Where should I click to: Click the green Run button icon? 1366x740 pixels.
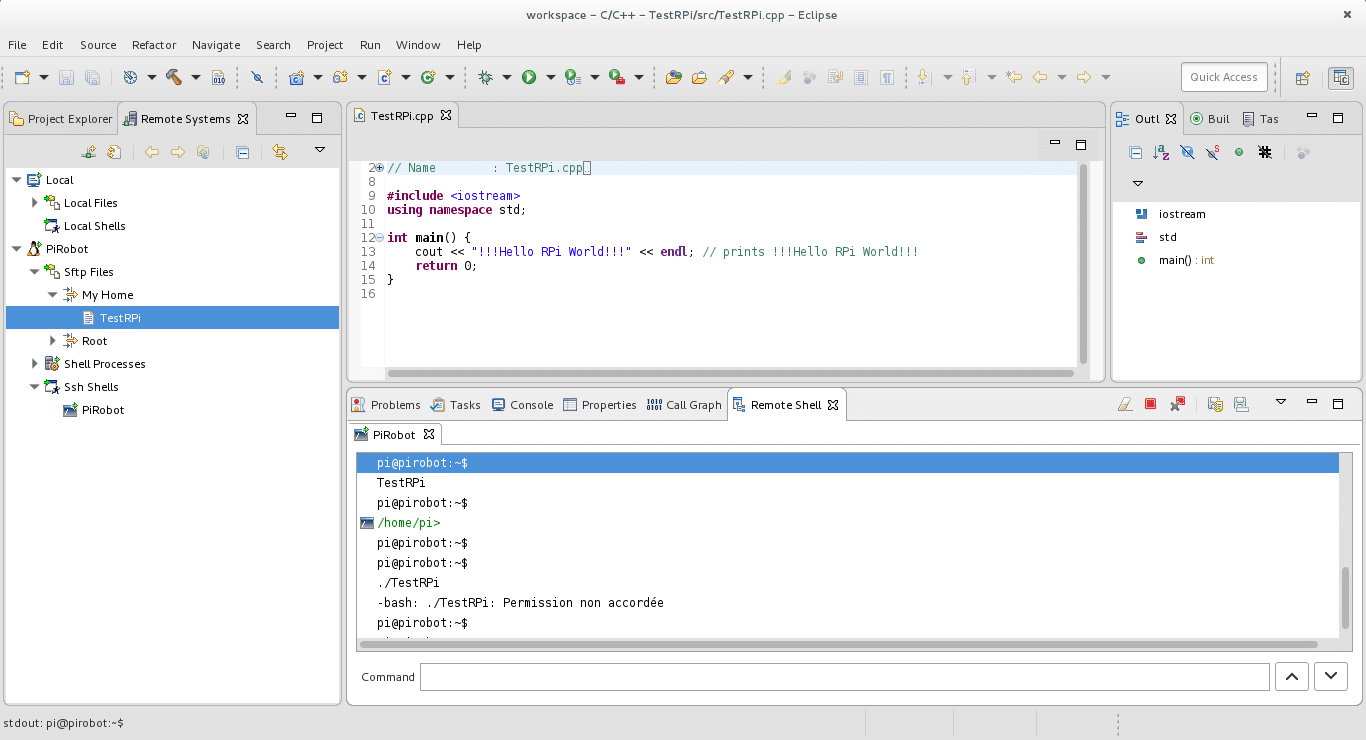tap(529, 77)
